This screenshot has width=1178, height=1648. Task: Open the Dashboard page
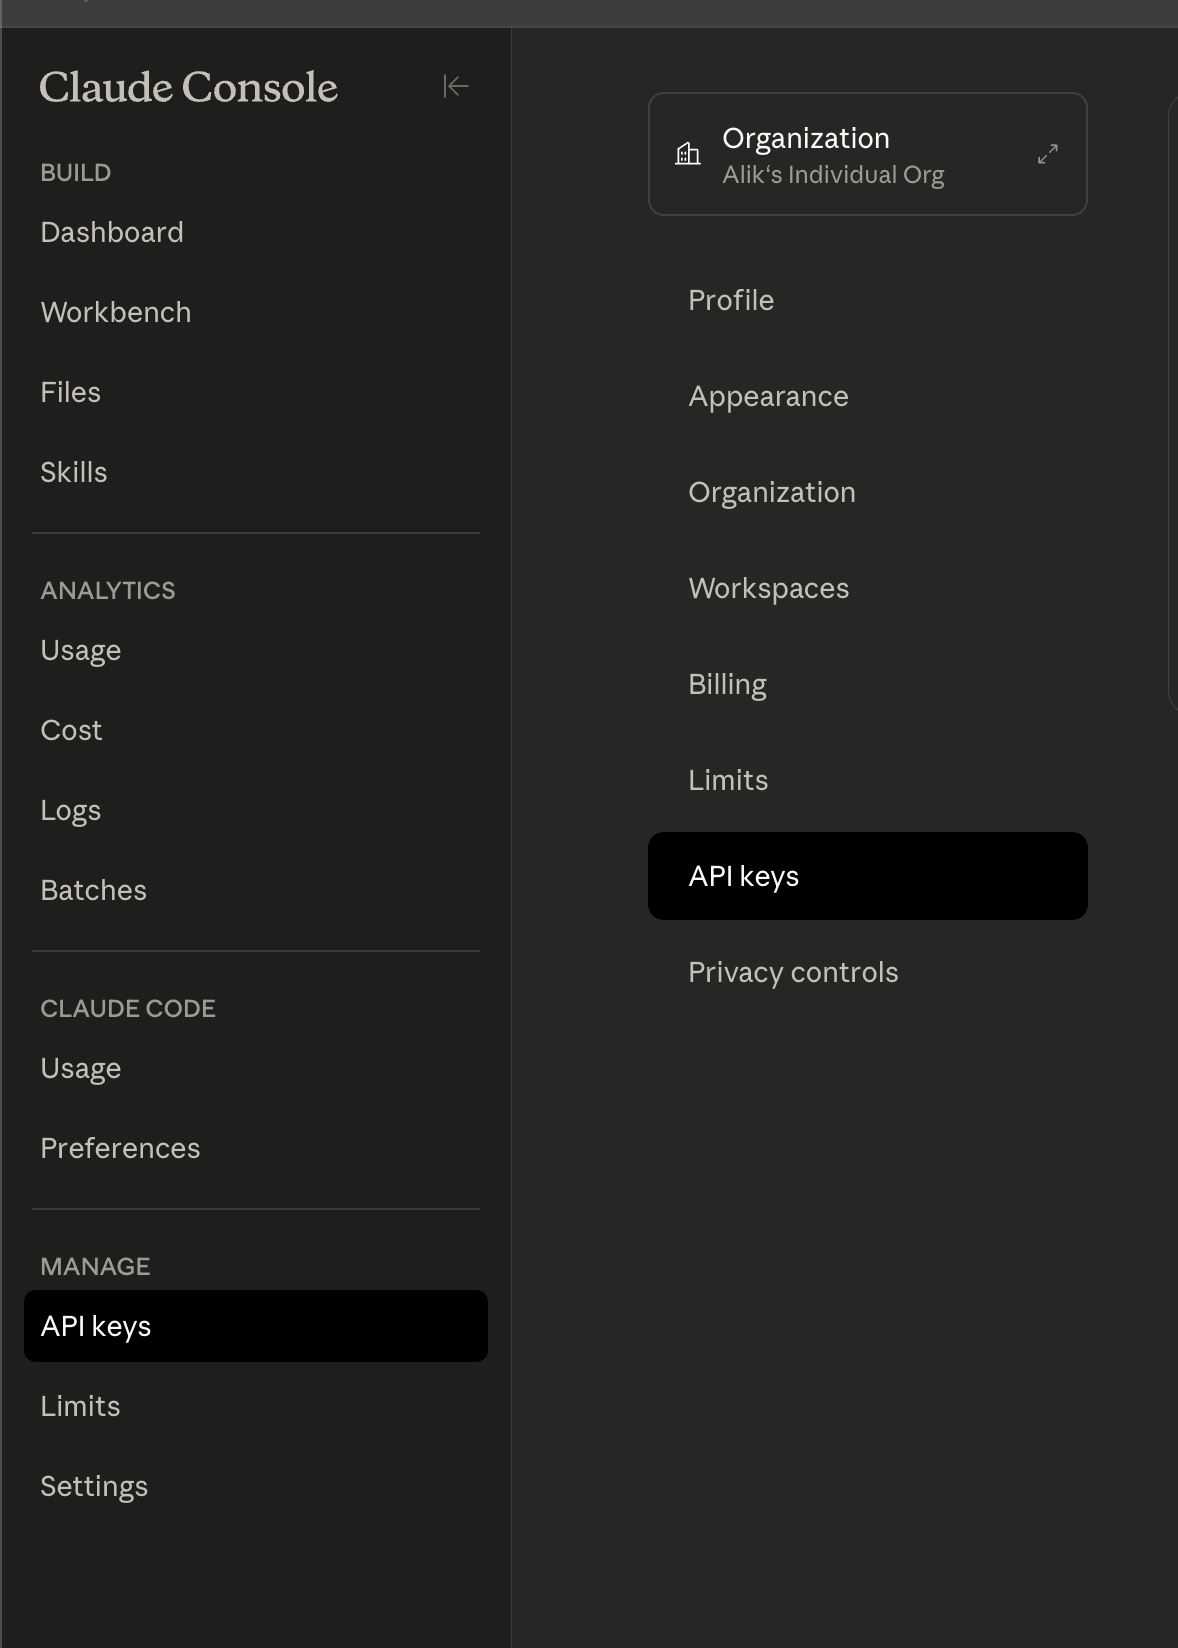coord(112,232)
